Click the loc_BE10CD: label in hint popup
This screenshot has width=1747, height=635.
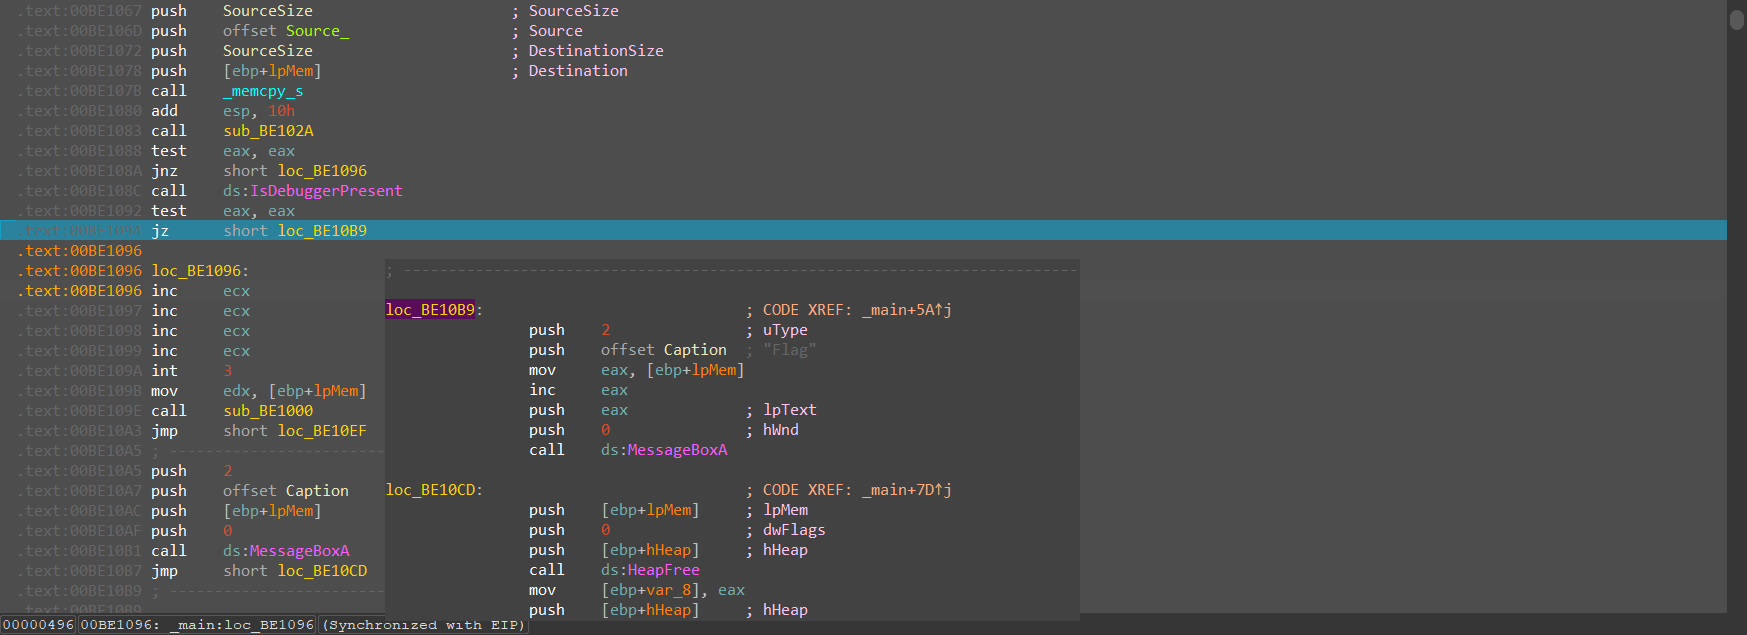434,490
